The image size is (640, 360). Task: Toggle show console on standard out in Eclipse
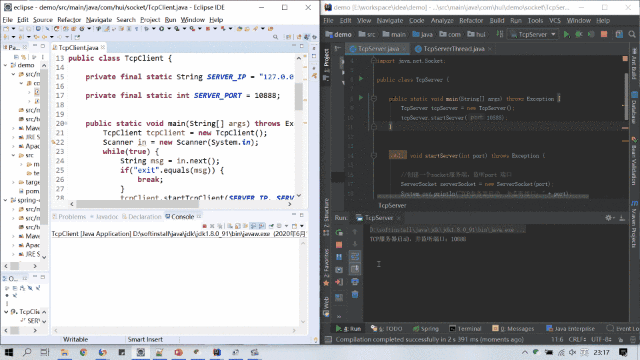click(x=253, y=226)
